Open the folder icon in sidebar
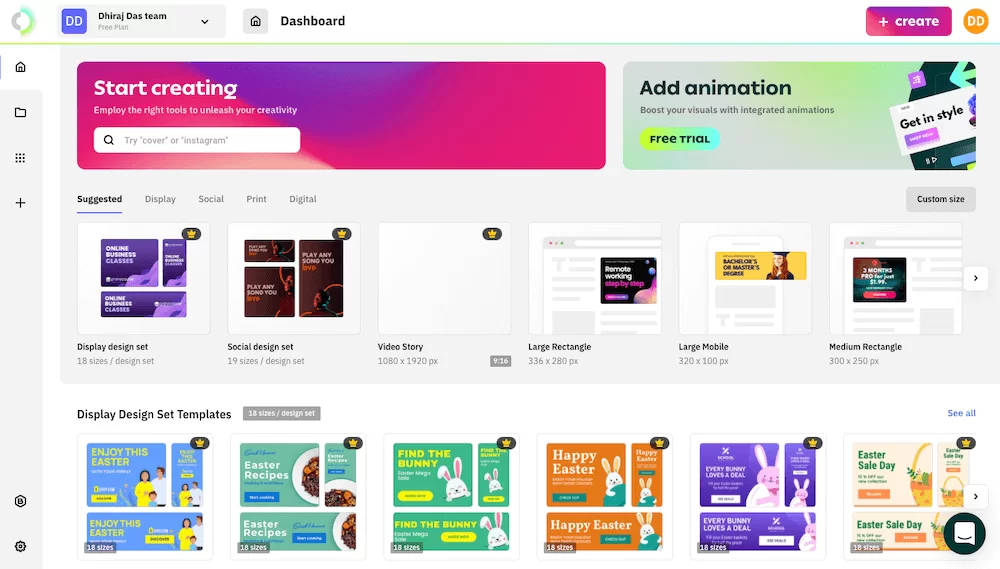Viewport: 1000px width, 569px height. pyautogui.click(x=20, y=112)
